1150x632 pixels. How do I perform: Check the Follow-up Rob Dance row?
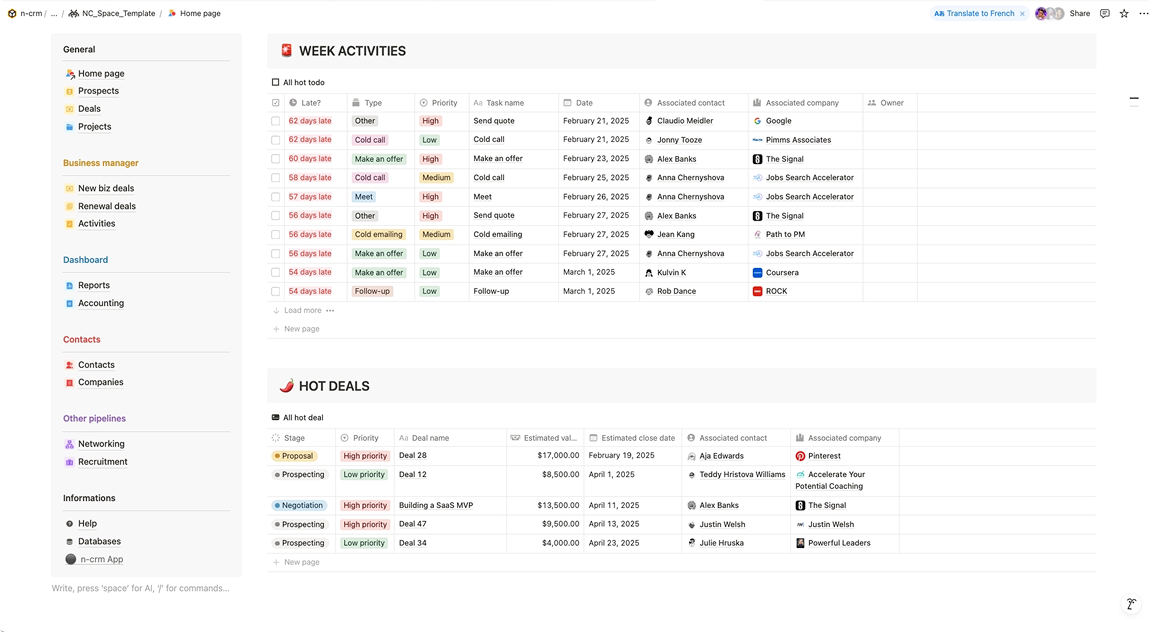[x=276, y=291]
